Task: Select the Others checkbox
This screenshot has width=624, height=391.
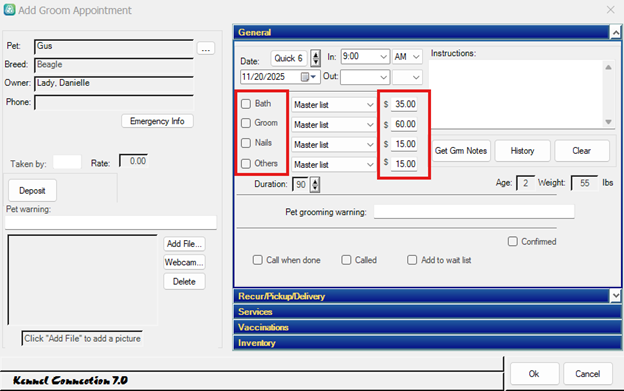Action: (246, 163)
